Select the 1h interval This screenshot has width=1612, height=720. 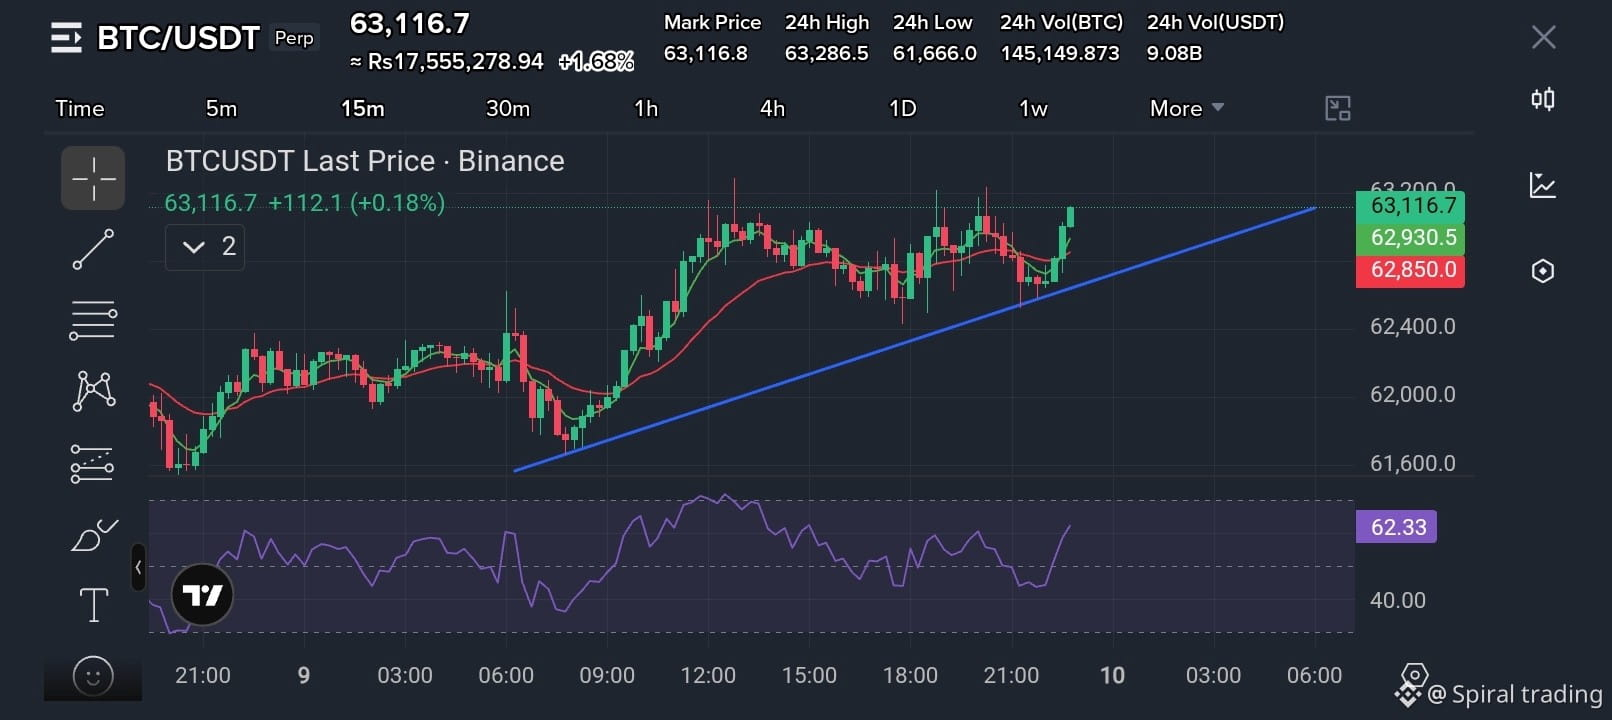(646, 108)
